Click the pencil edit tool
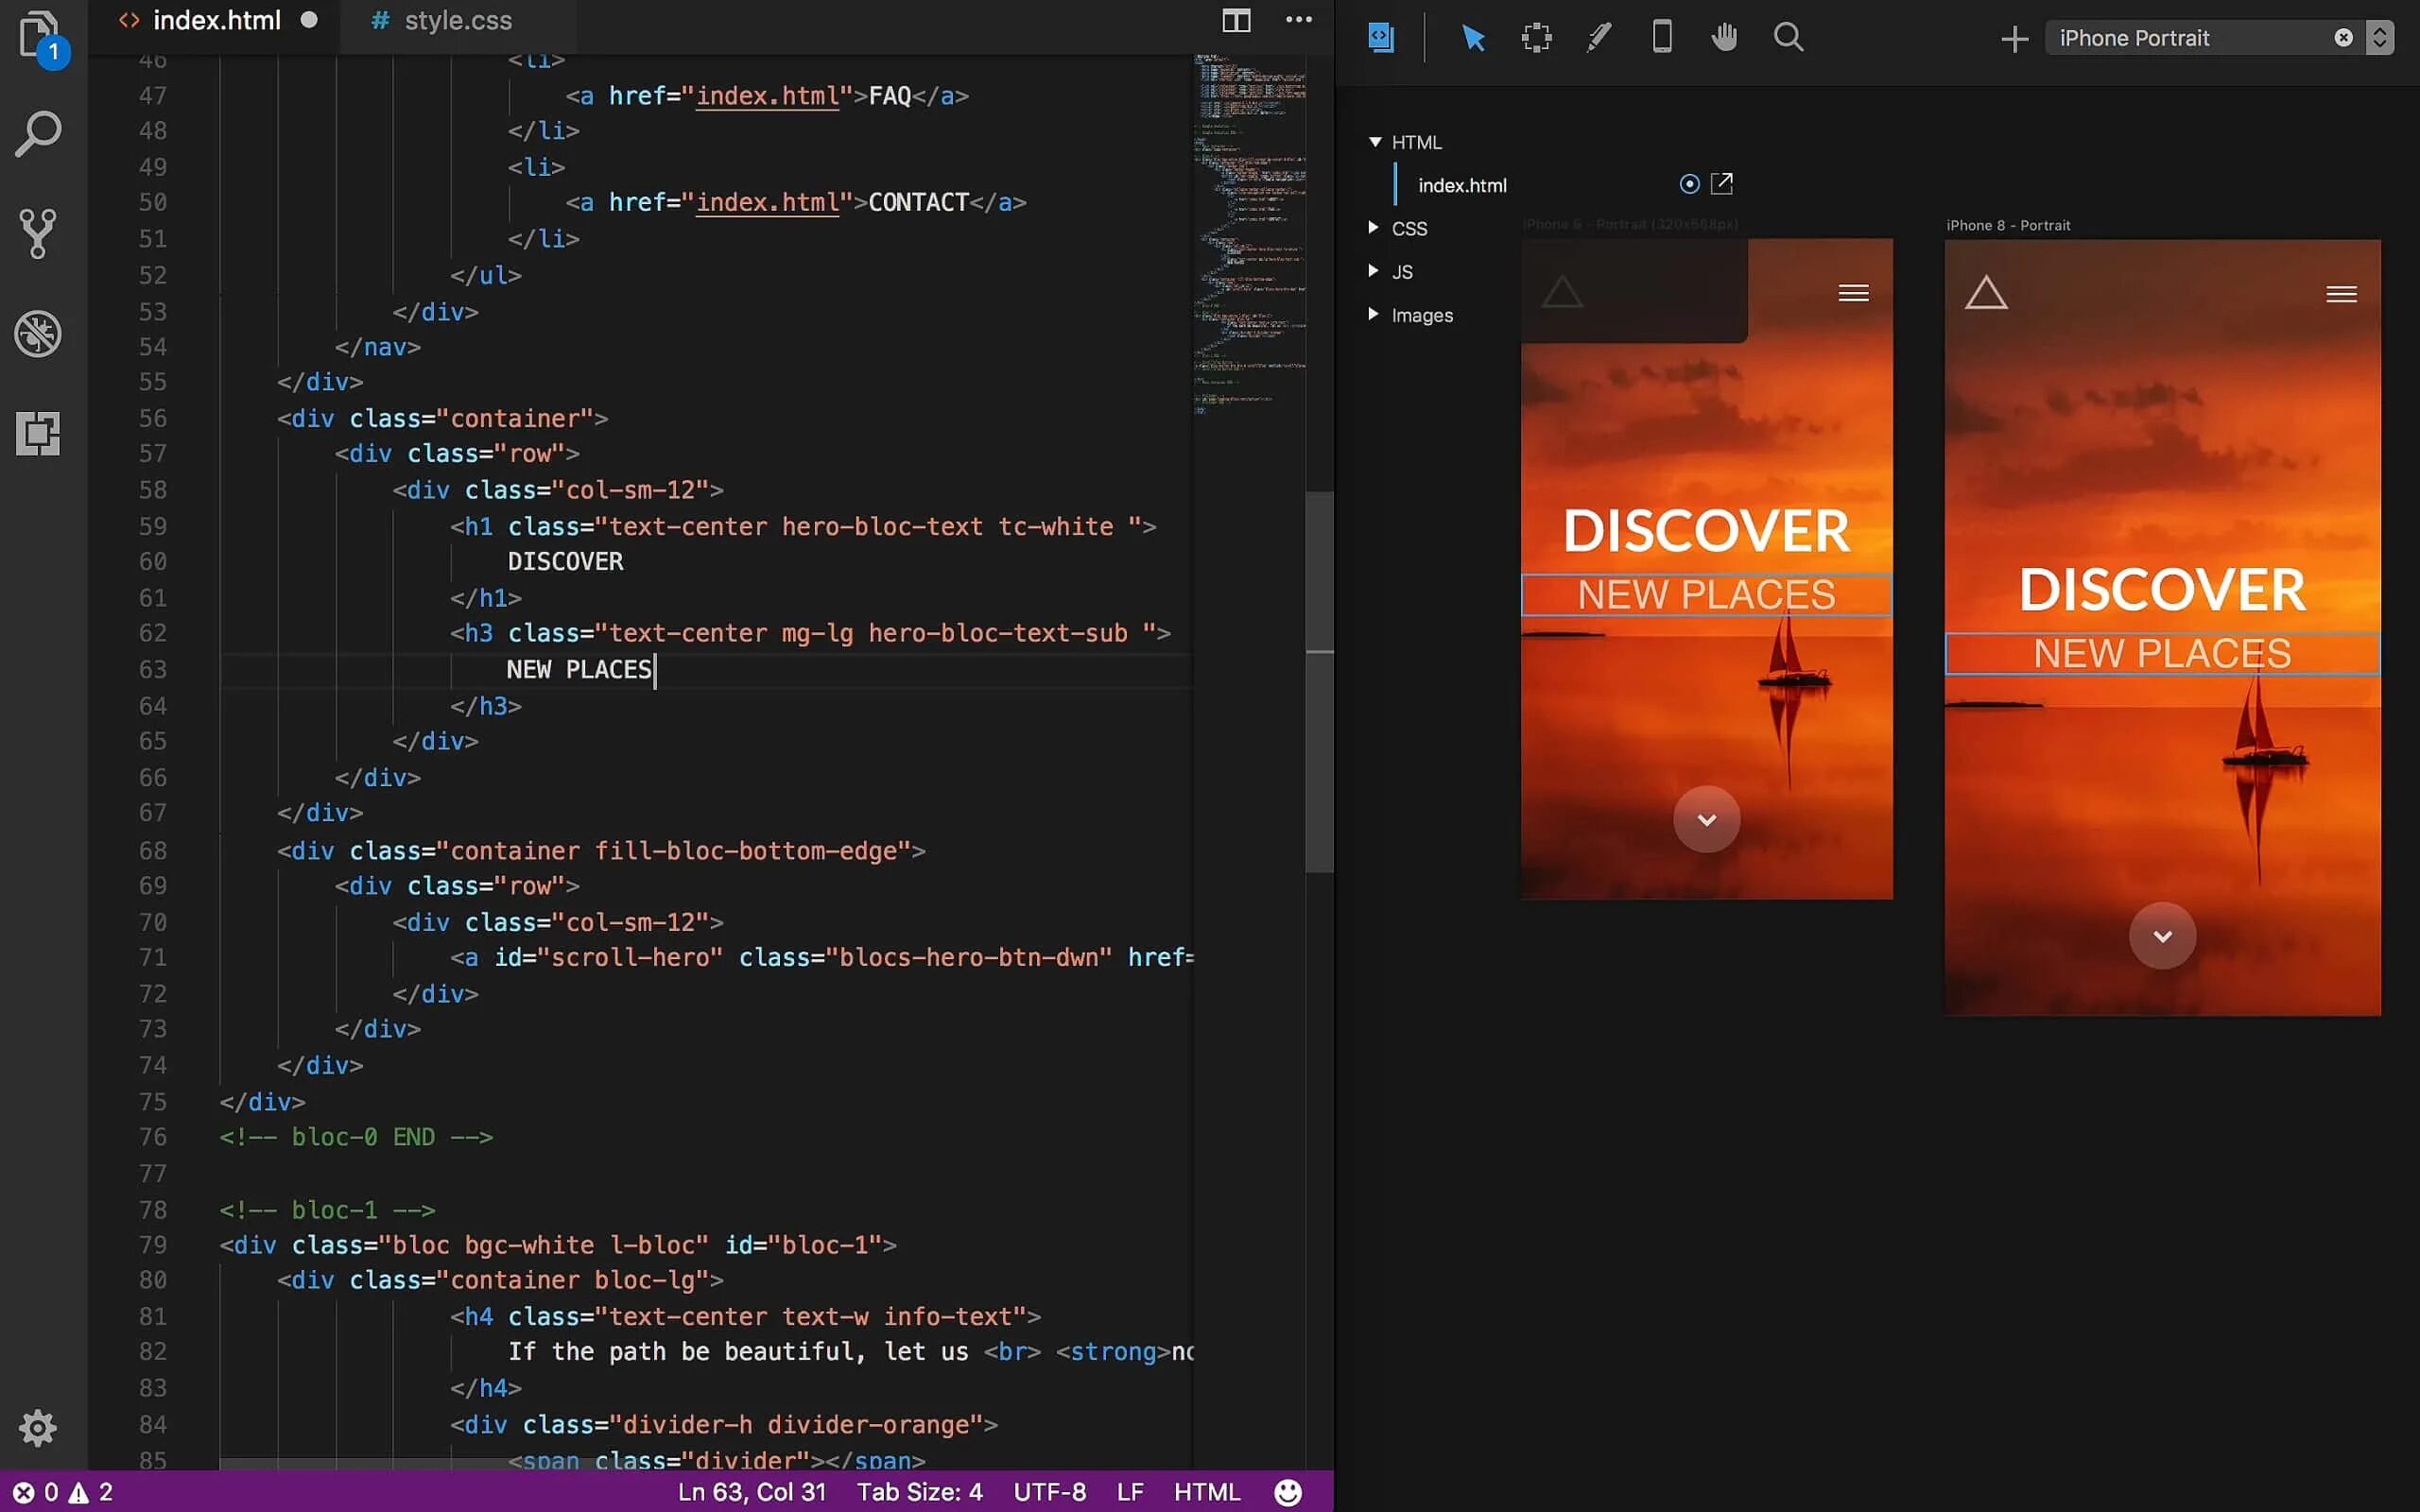 (x=1599, y=38)
